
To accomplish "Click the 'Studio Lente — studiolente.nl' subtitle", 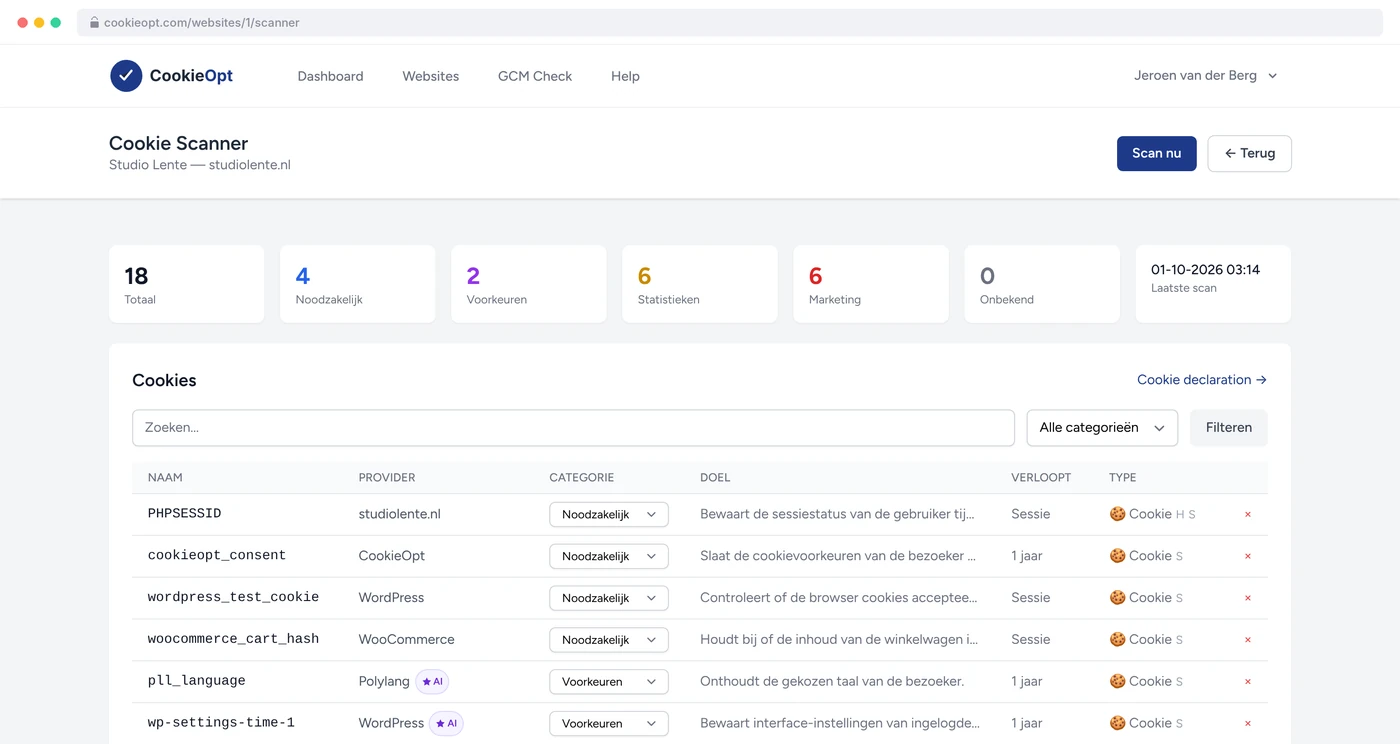I will point(200,165).
